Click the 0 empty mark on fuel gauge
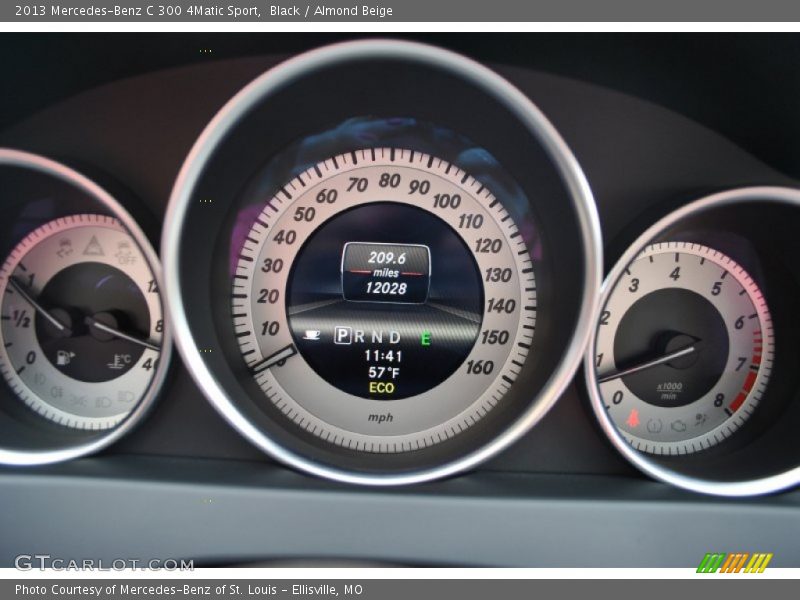 [x=31, y=358]
